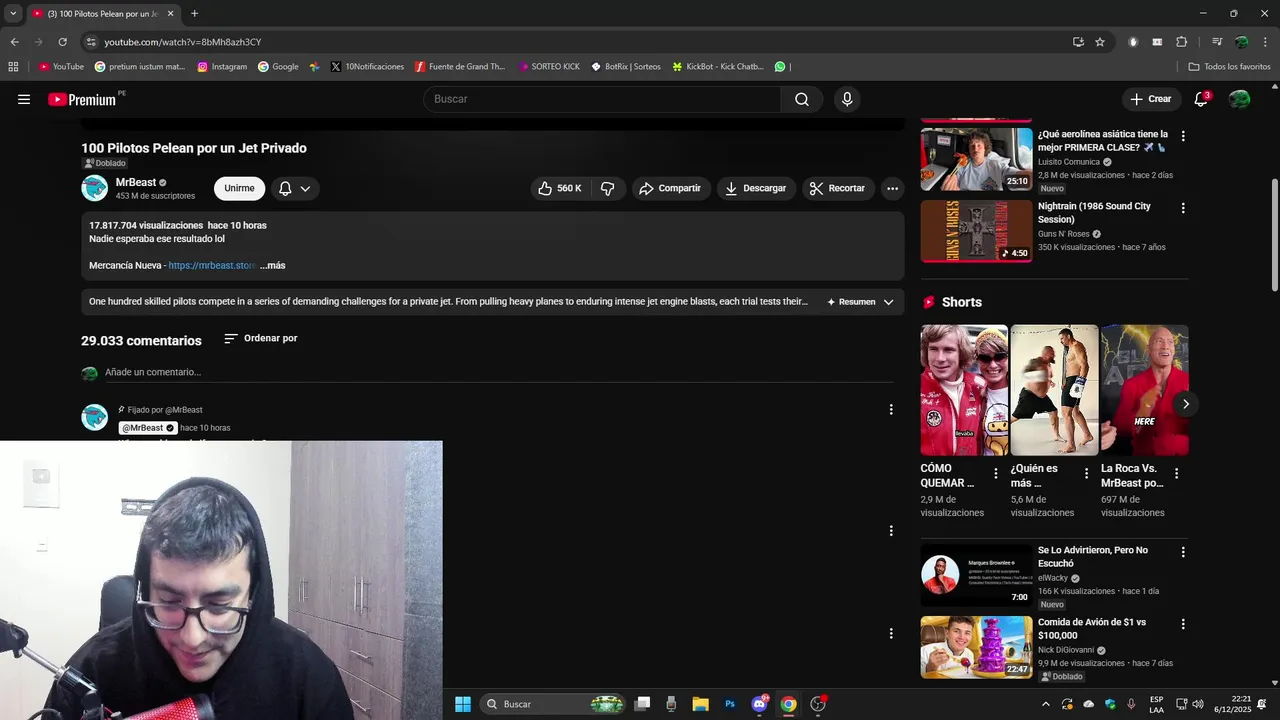
Task: Open Nightrain 4:50 video thumbnail
Action: pos(976,231)
